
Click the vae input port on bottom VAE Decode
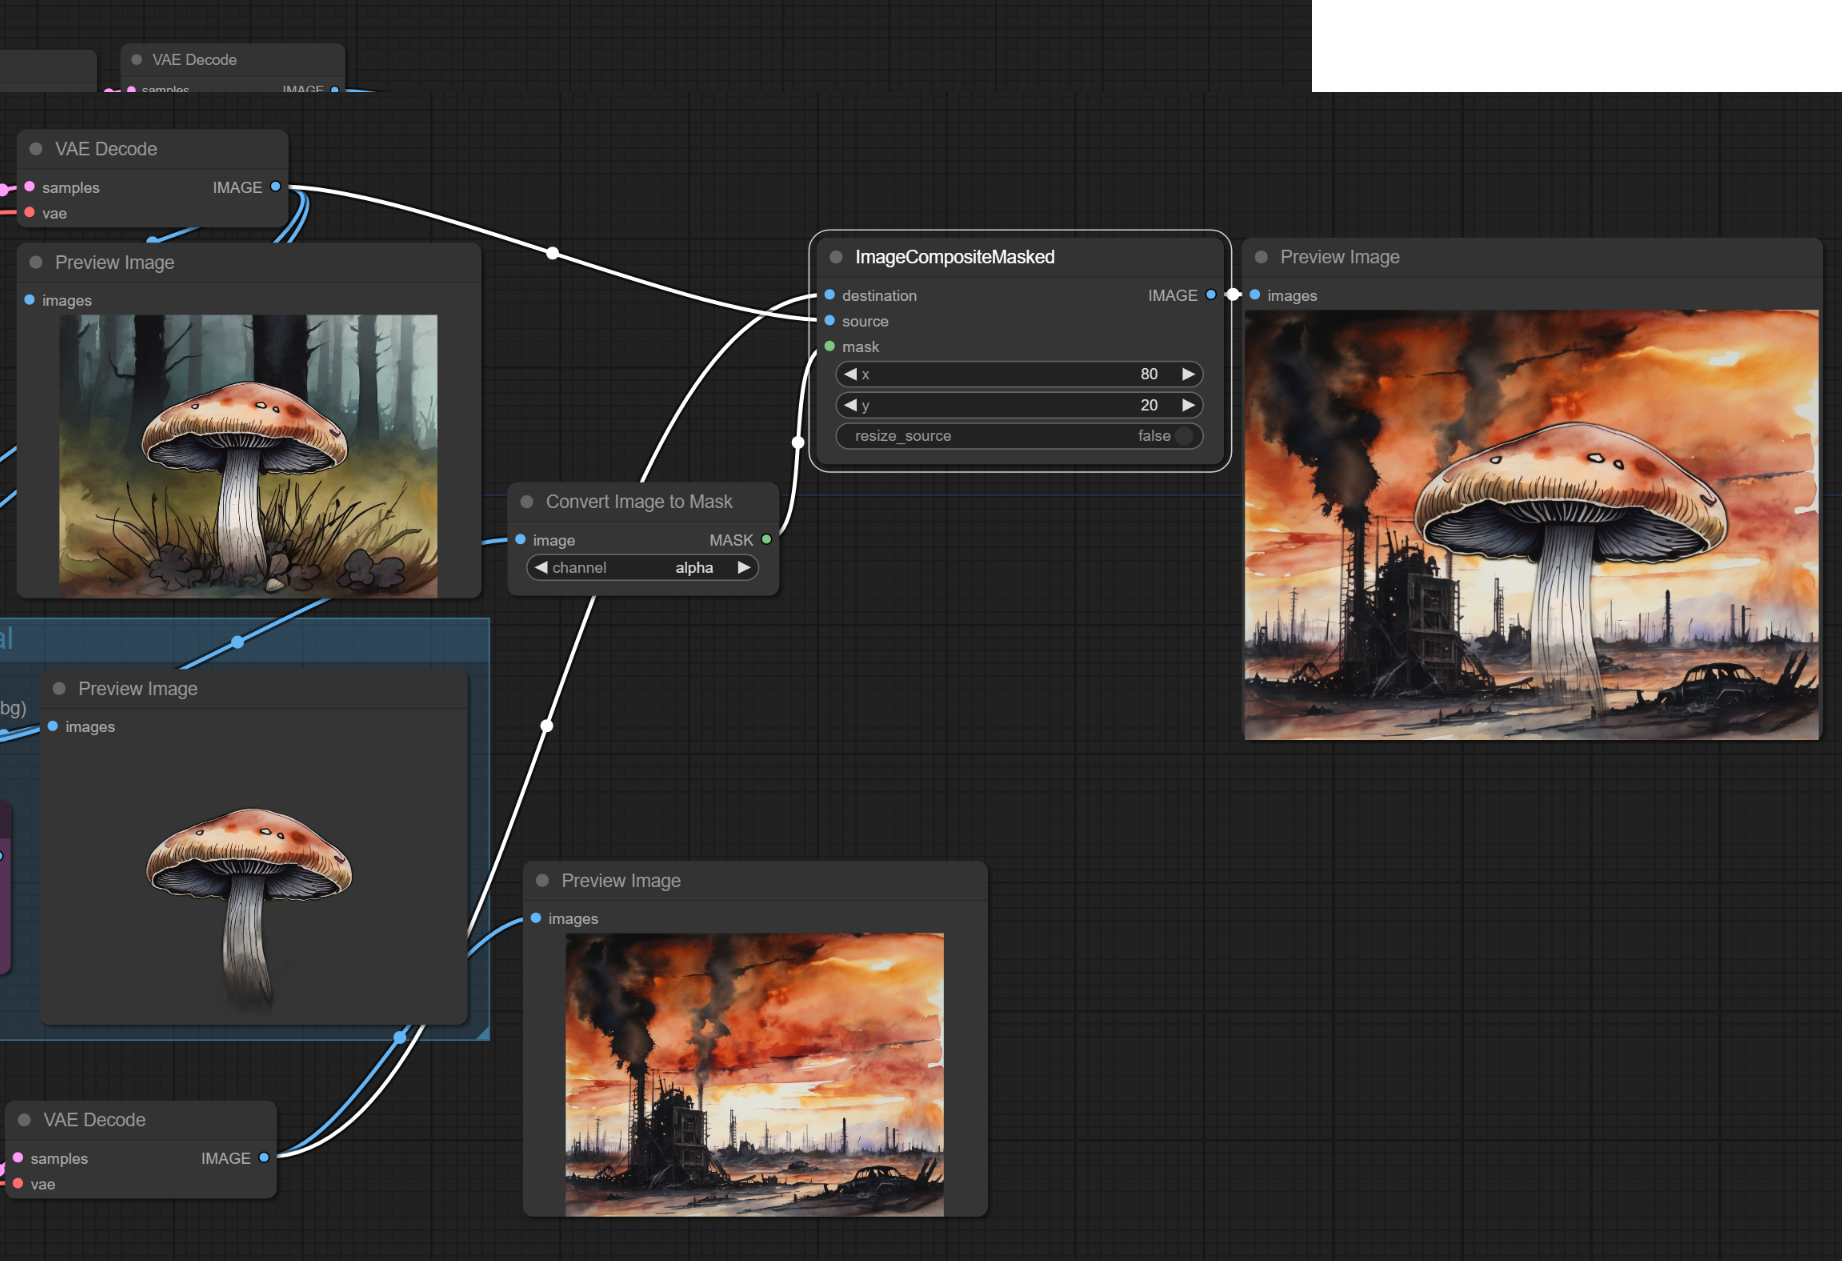(18, 1184)
